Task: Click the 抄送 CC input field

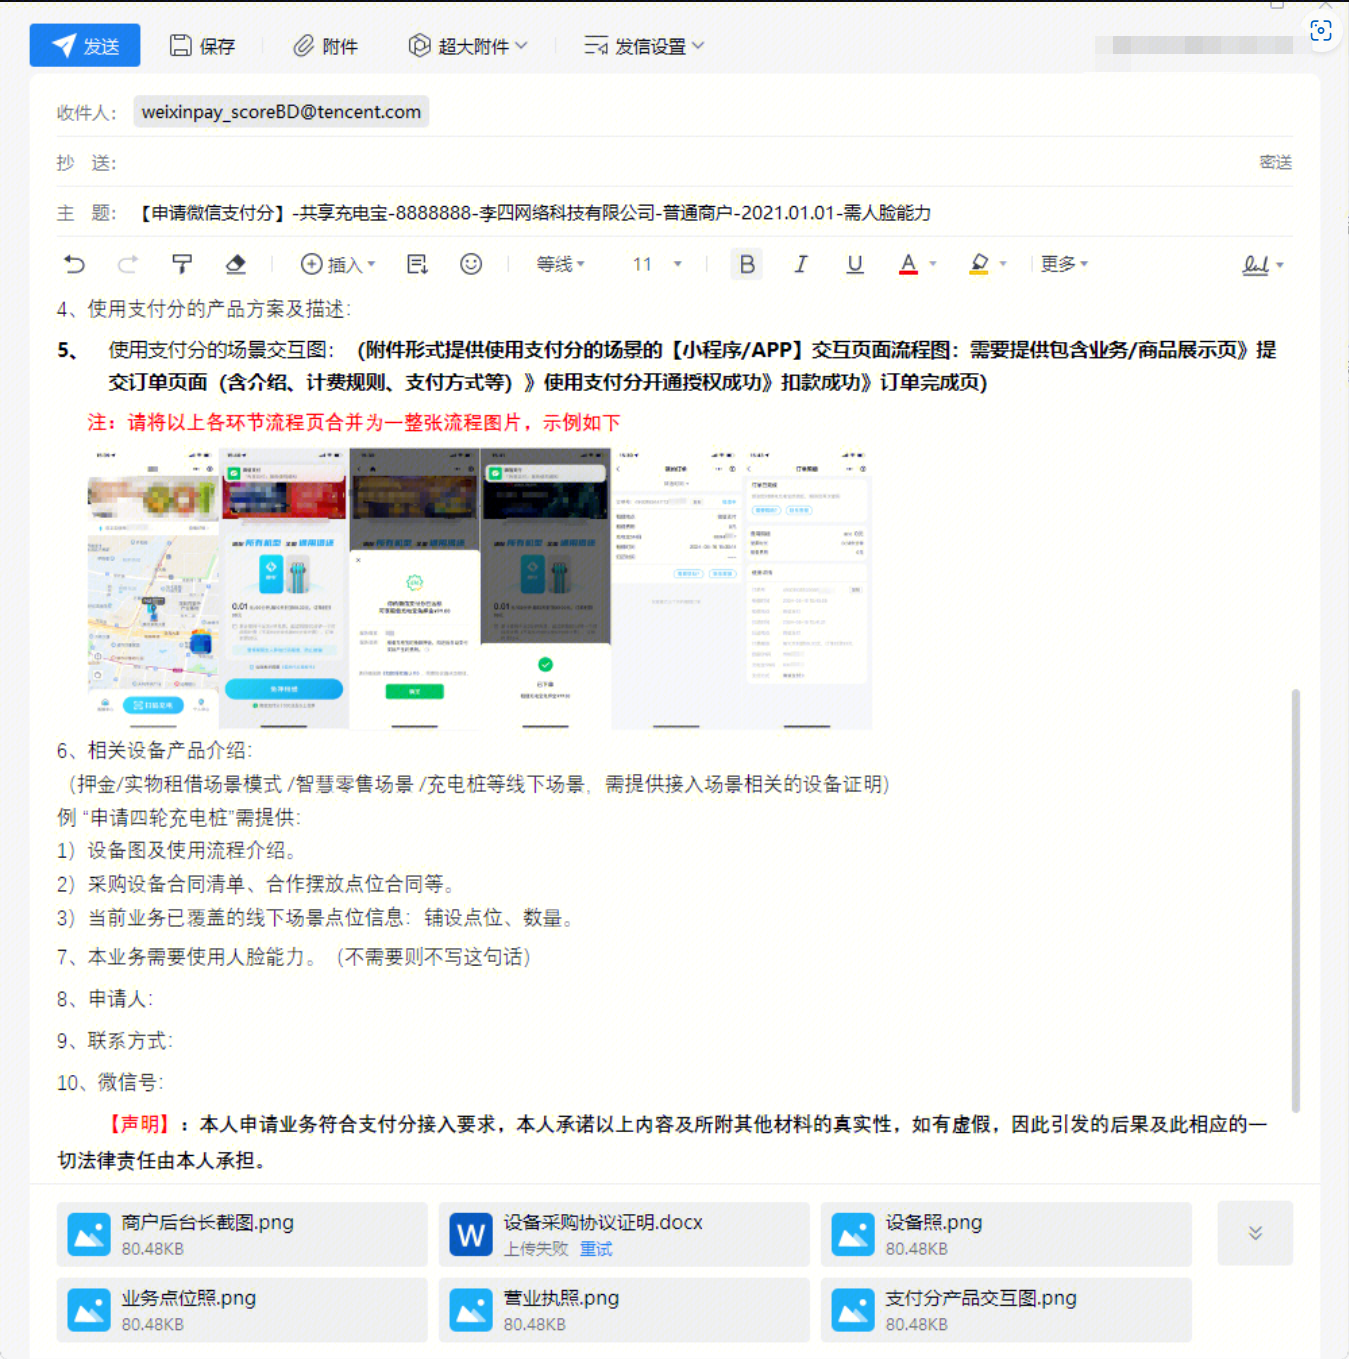Action: pyautogui.click(x=685, y=162)
